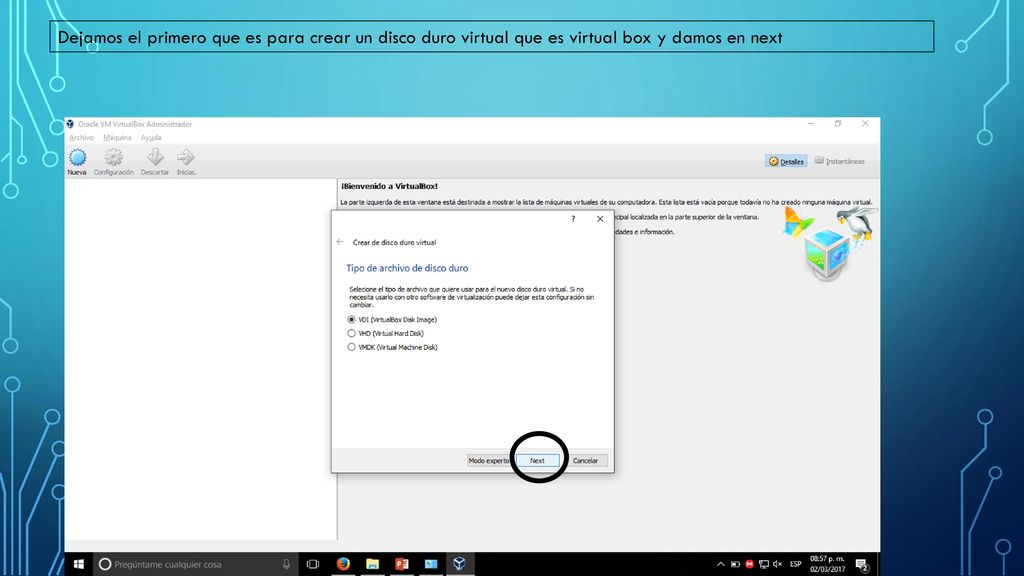The height and width of the screenshot is (576, 1024).
Task: Click the Tipo de archivo de disco duro heading
Action: coord(407,268)
